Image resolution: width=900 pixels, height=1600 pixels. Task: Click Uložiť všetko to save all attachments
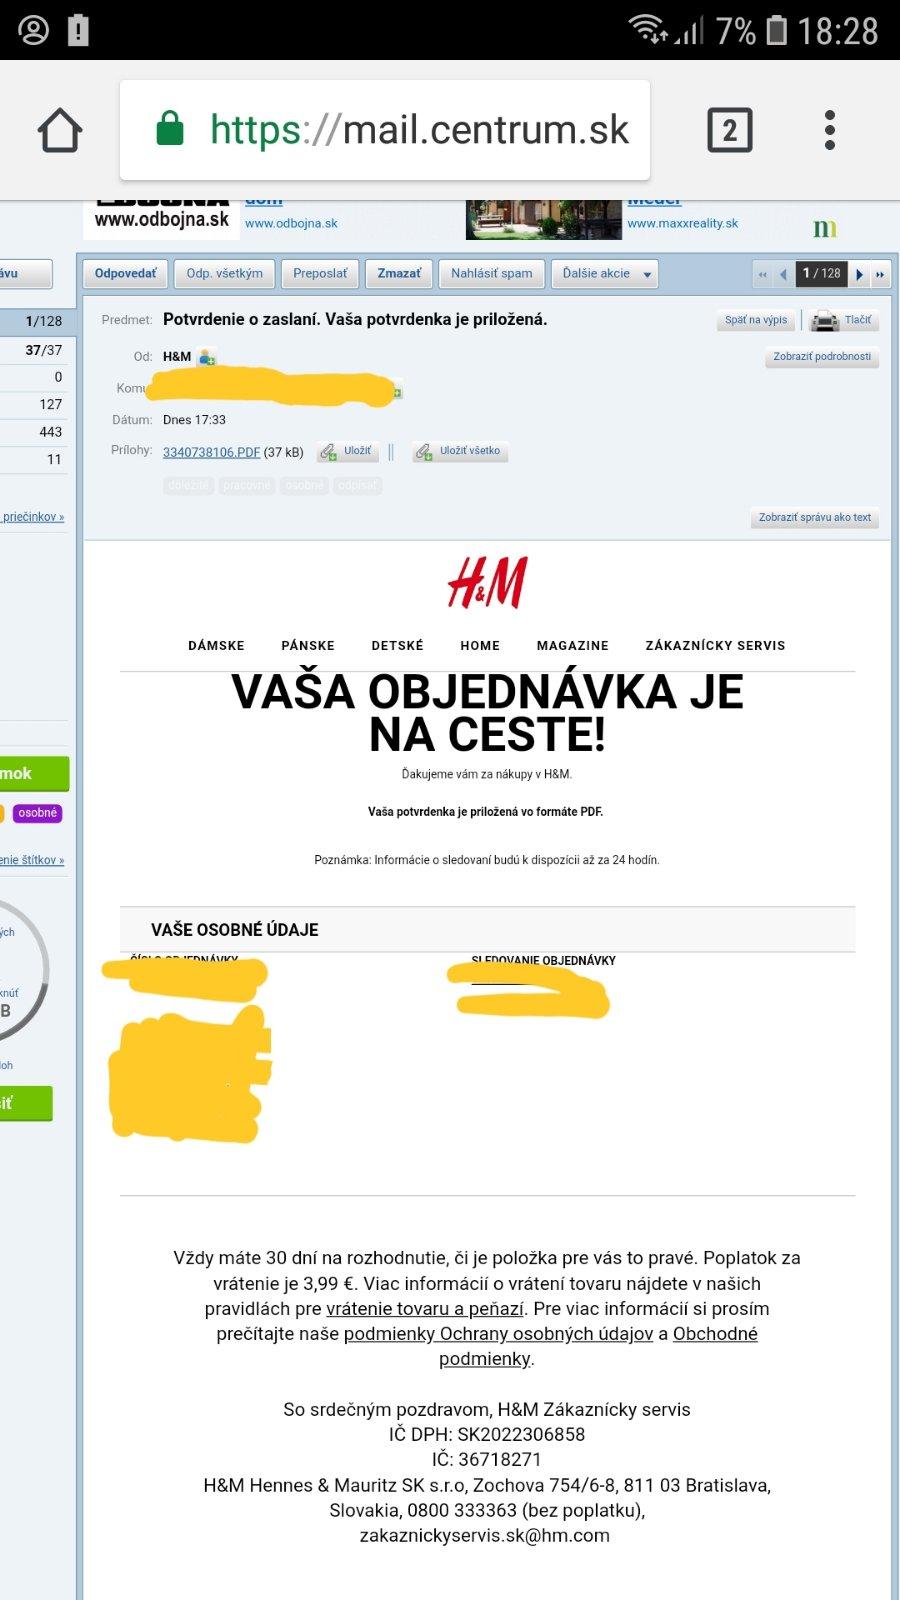coord(460,452)
